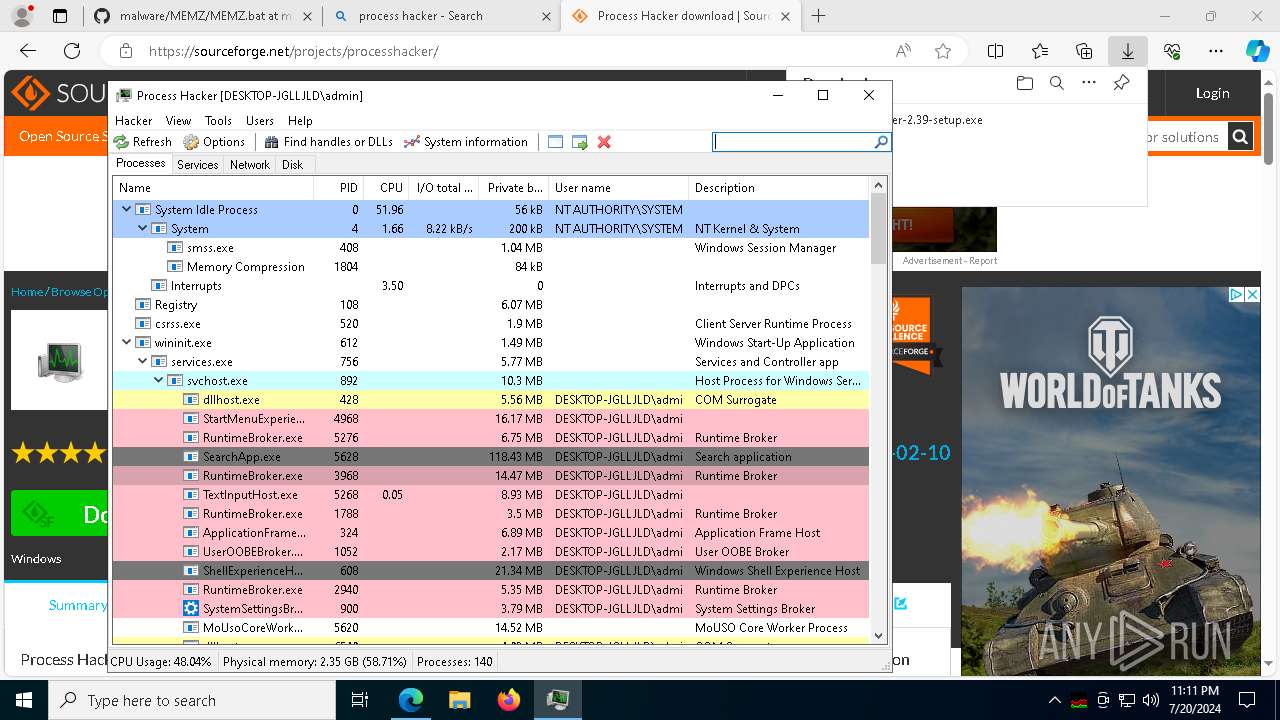Select the smss.exe process row
Image resolution: width=1280 pixels, height=720 pixels.
tap(491, 247)
